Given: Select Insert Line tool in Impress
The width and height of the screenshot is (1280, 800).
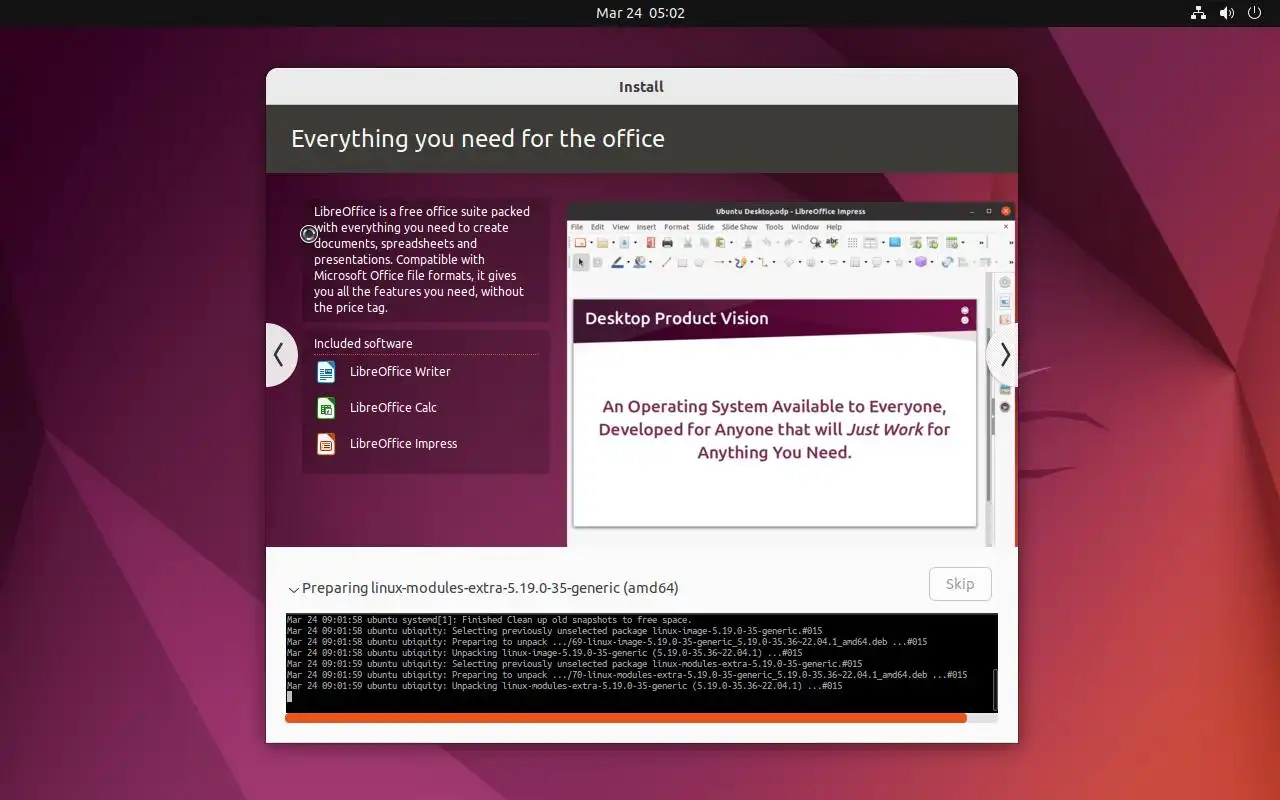Looking at the screenshot, I should pos(666,263).
